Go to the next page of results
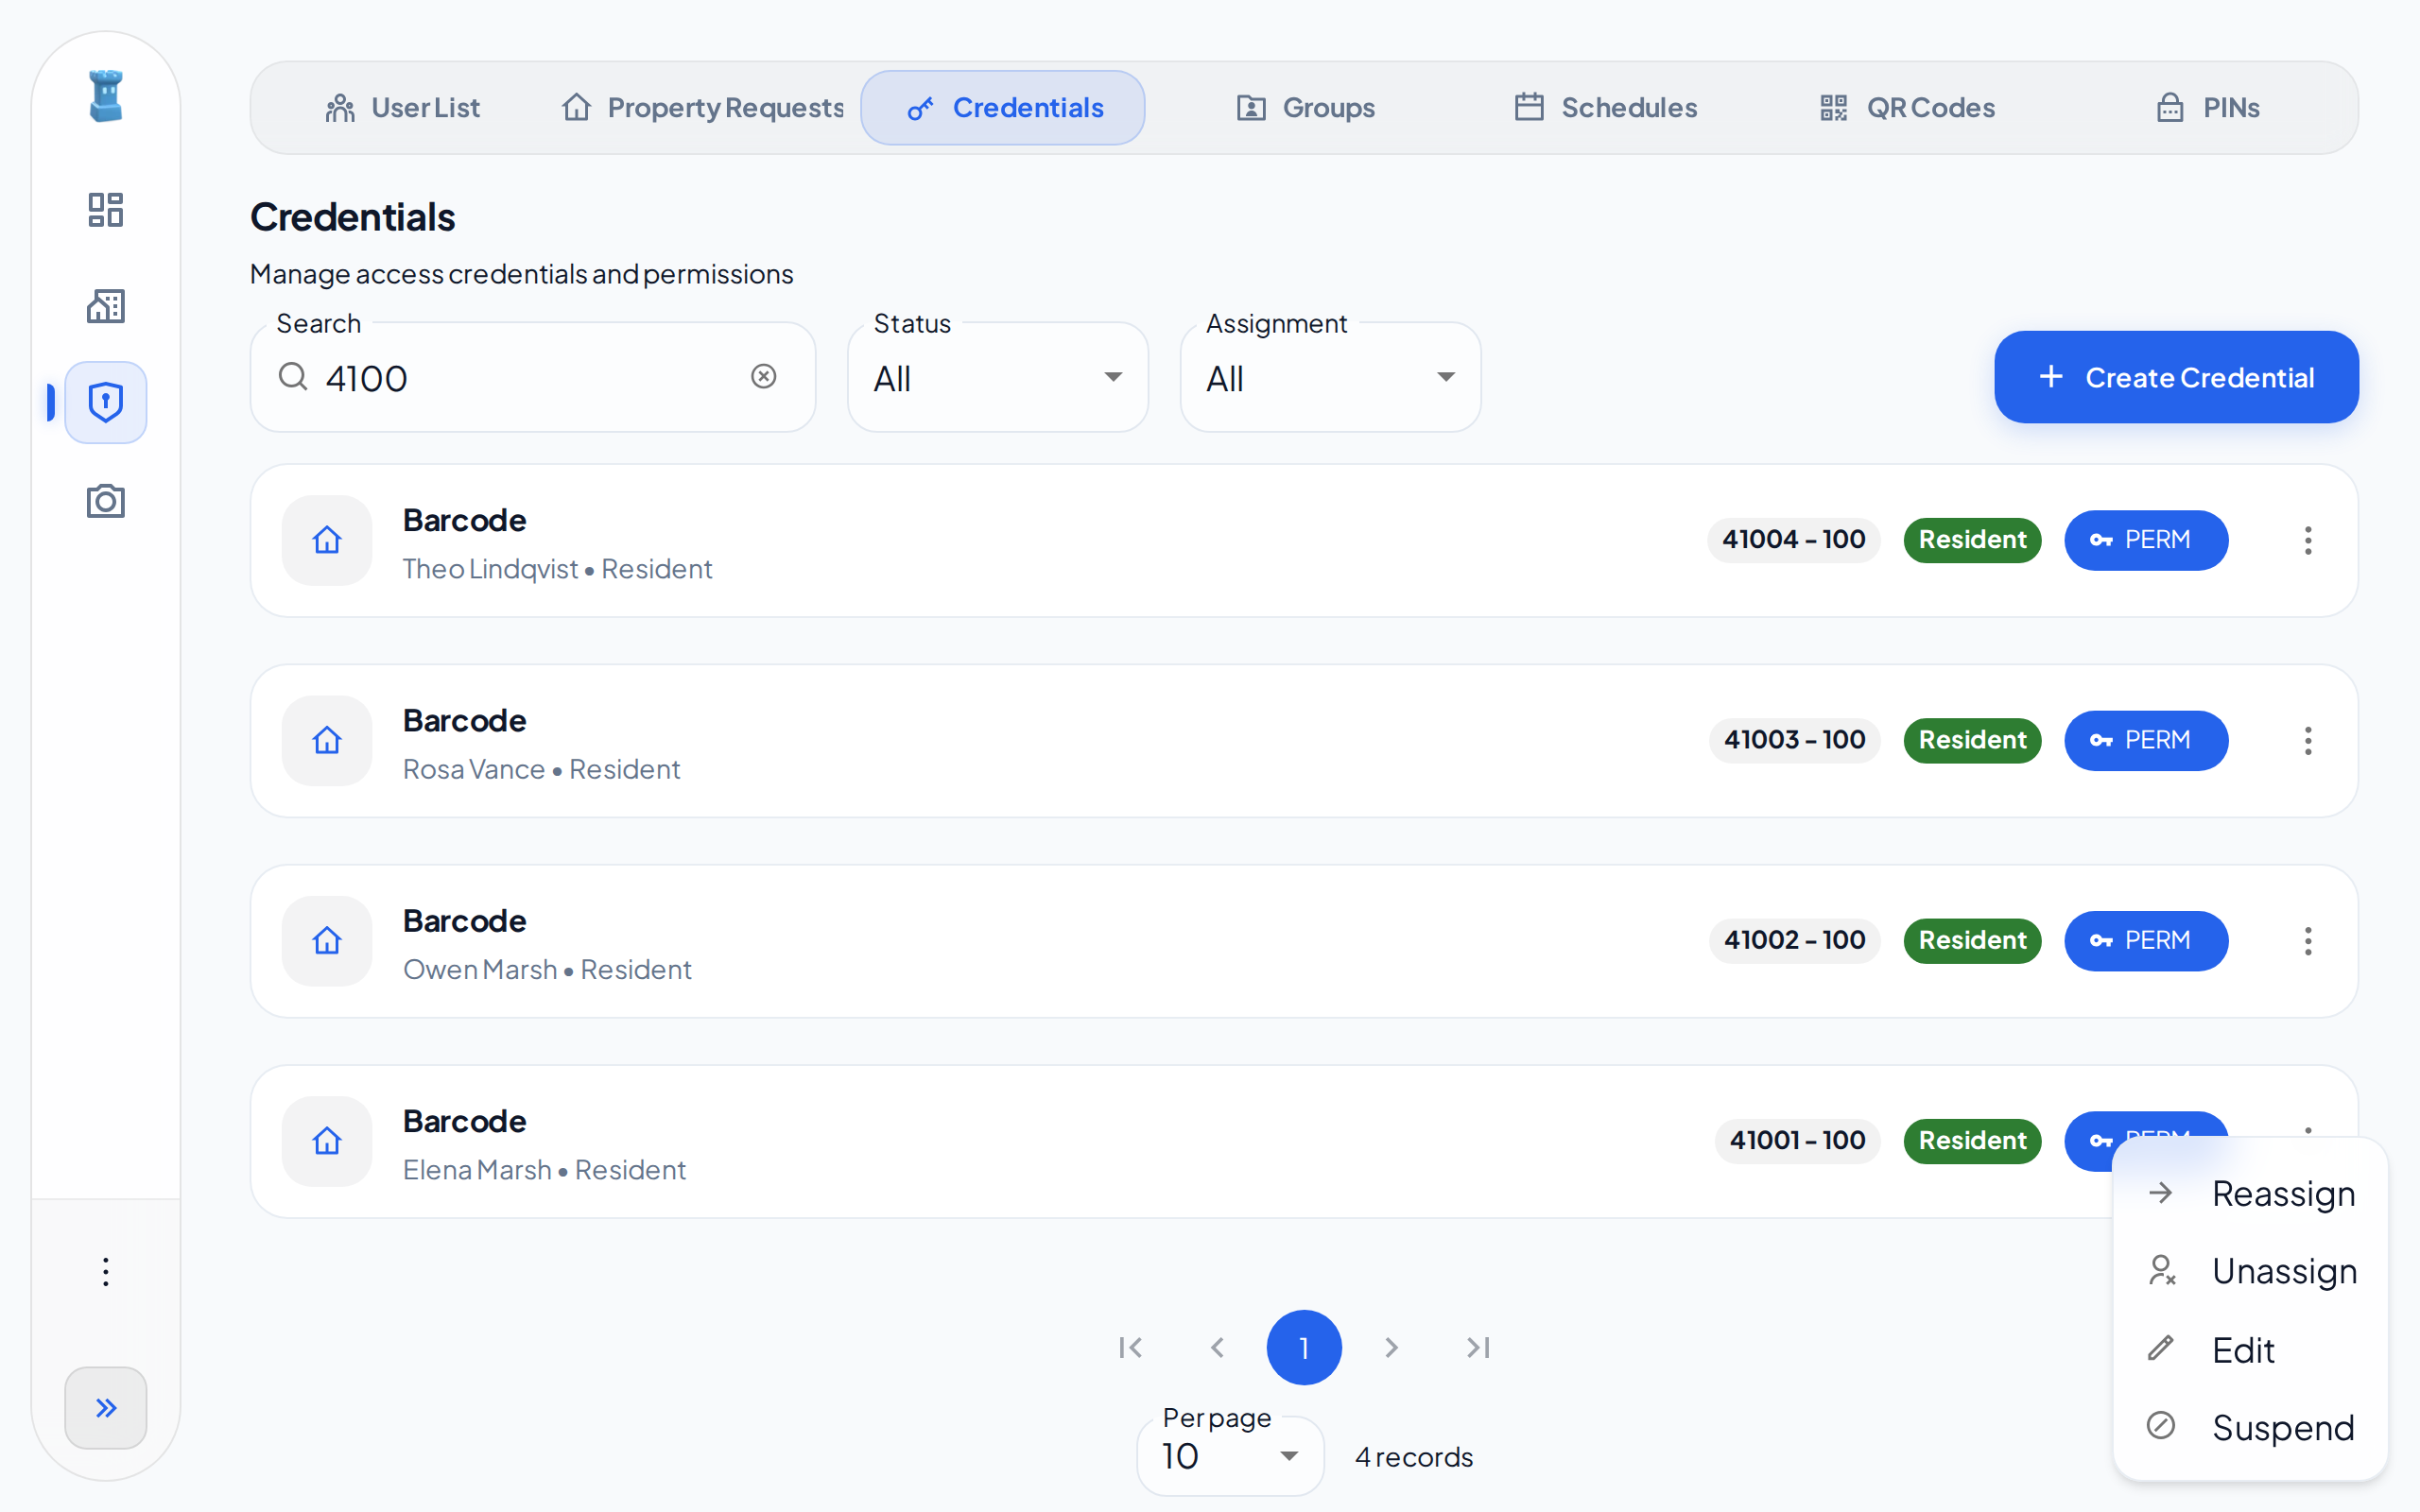 tap(1391, 1348)
